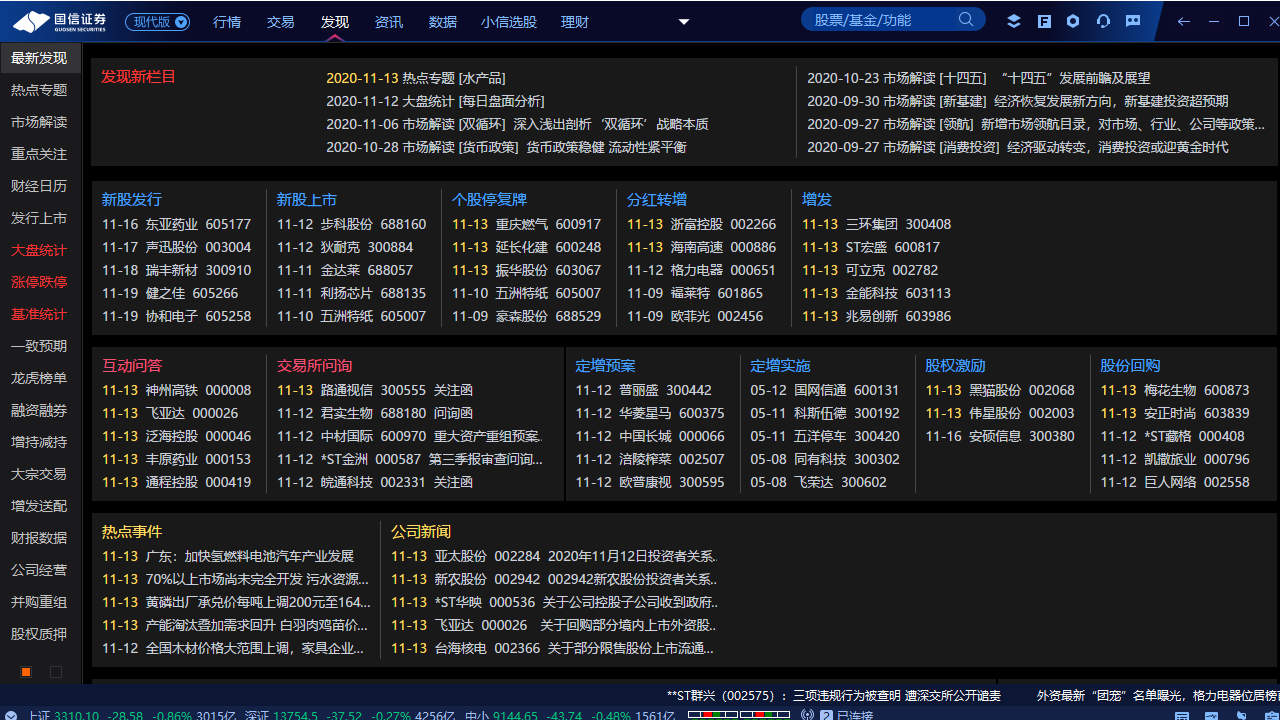Open the customer service headset icon
1280x720 pixels.
(x=1104, y=21)
